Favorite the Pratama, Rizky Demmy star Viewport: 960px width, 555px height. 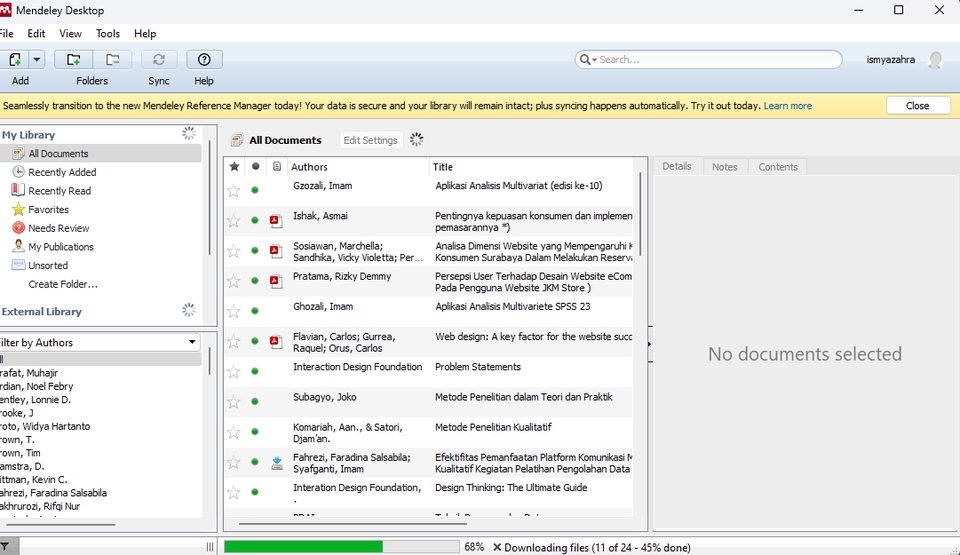coord(233,281)
